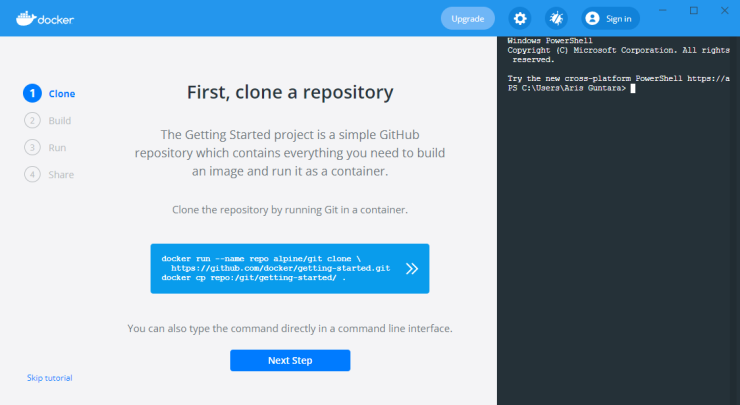Screen dimensions: 740x405
Task: Click the Sign in label
Action: pos(618,19)
